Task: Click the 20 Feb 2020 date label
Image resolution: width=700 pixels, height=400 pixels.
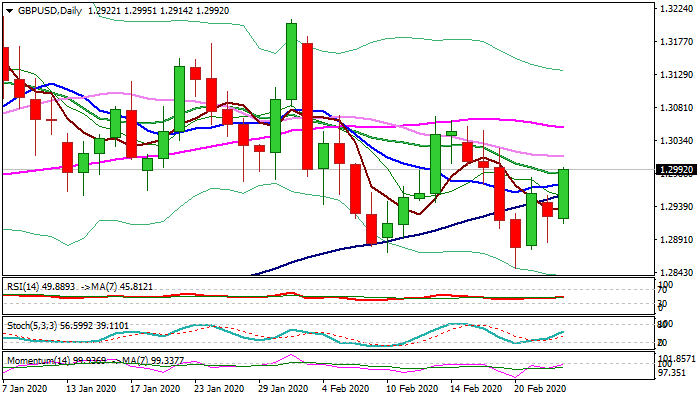Action: point(540,388)
